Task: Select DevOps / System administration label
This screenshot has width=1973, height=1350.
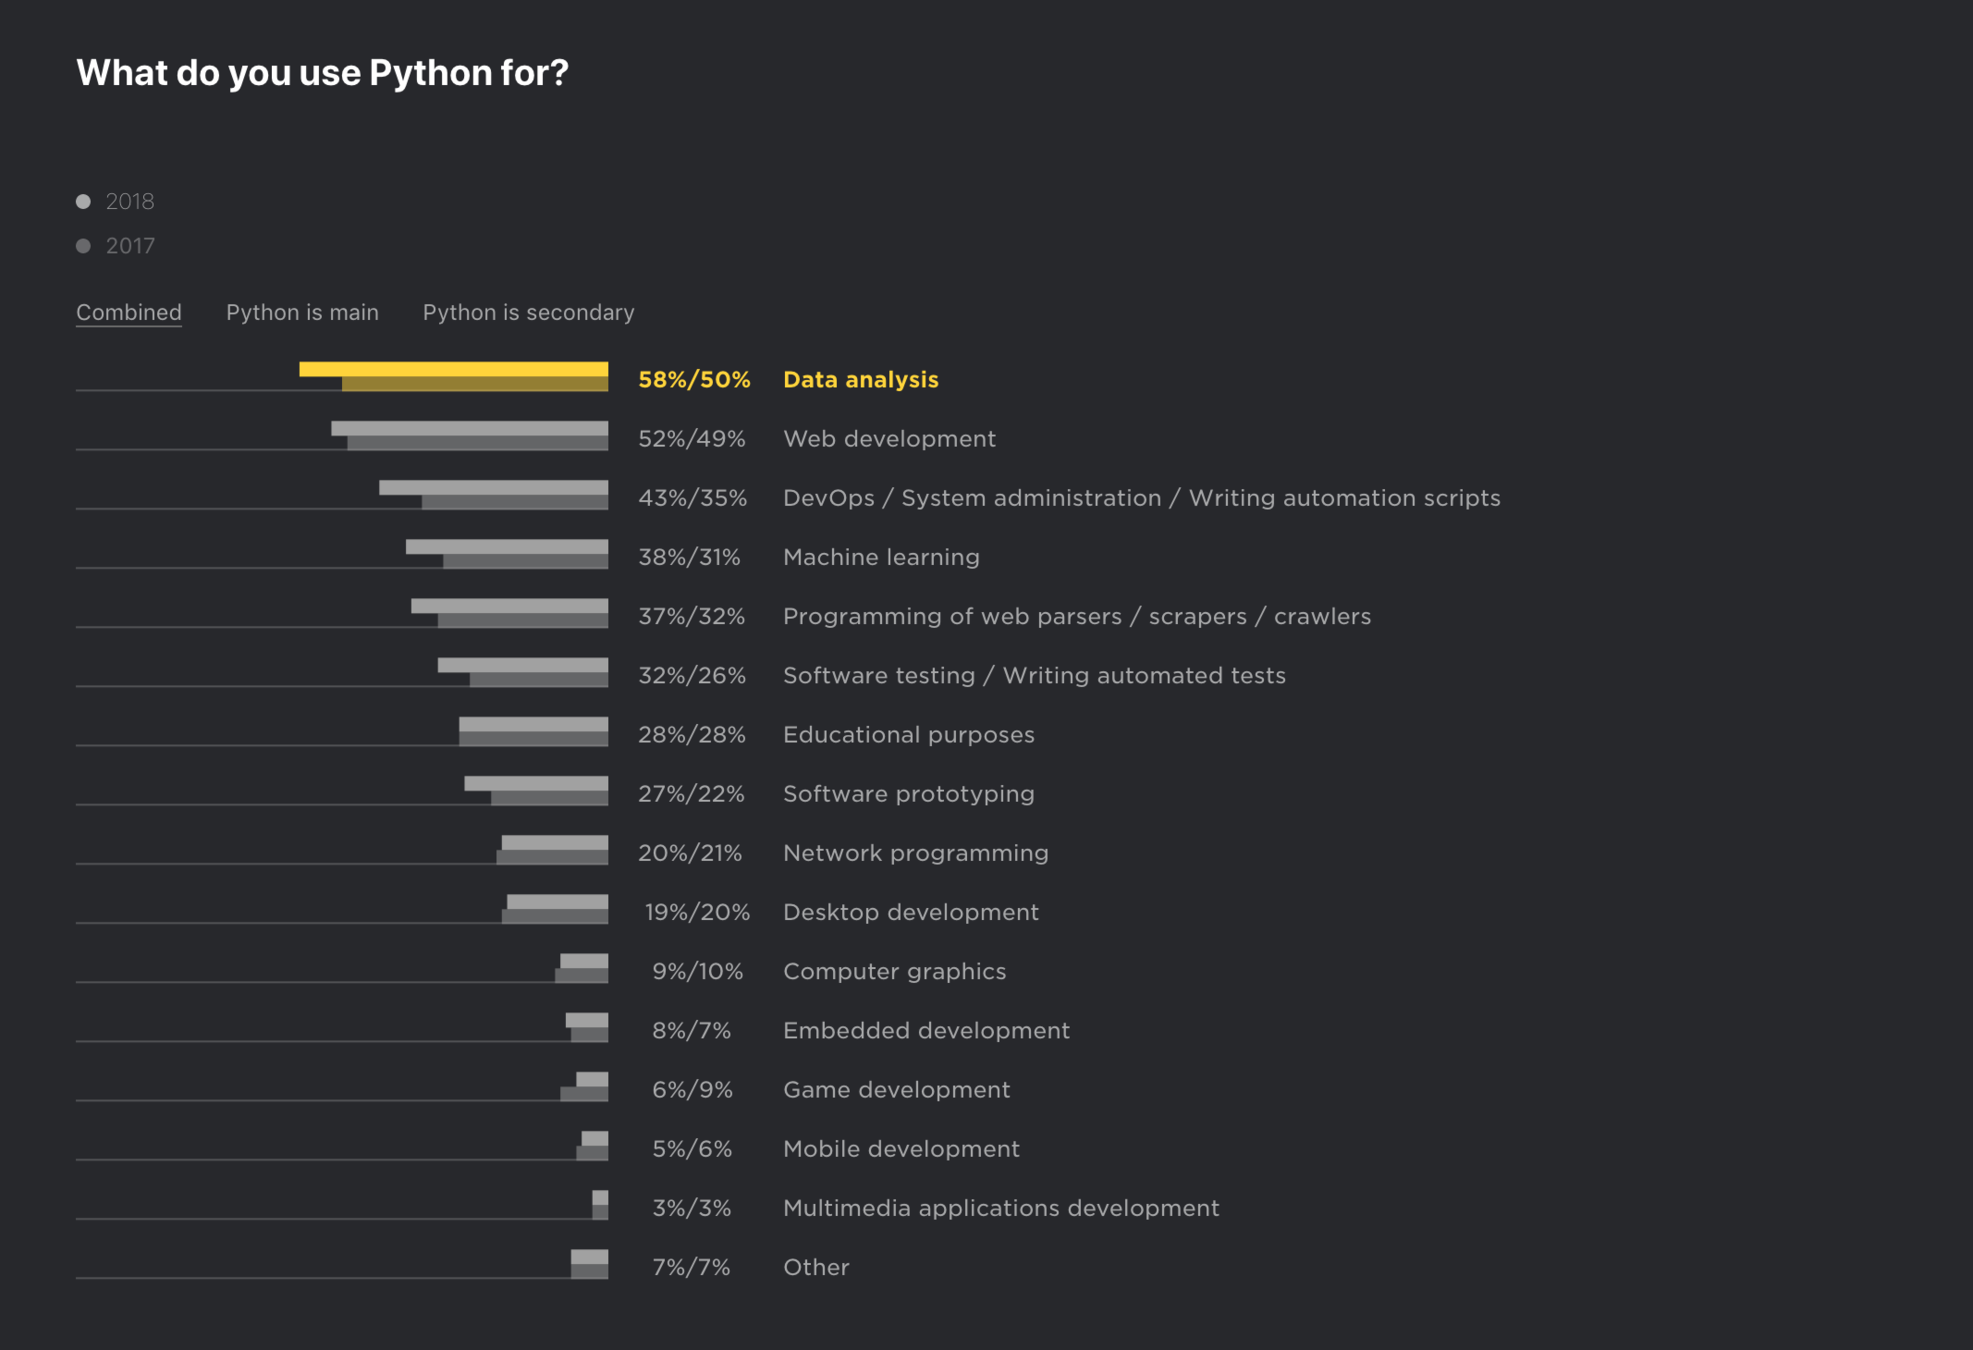Action: pyautogui.click(x=1141, y=498)
